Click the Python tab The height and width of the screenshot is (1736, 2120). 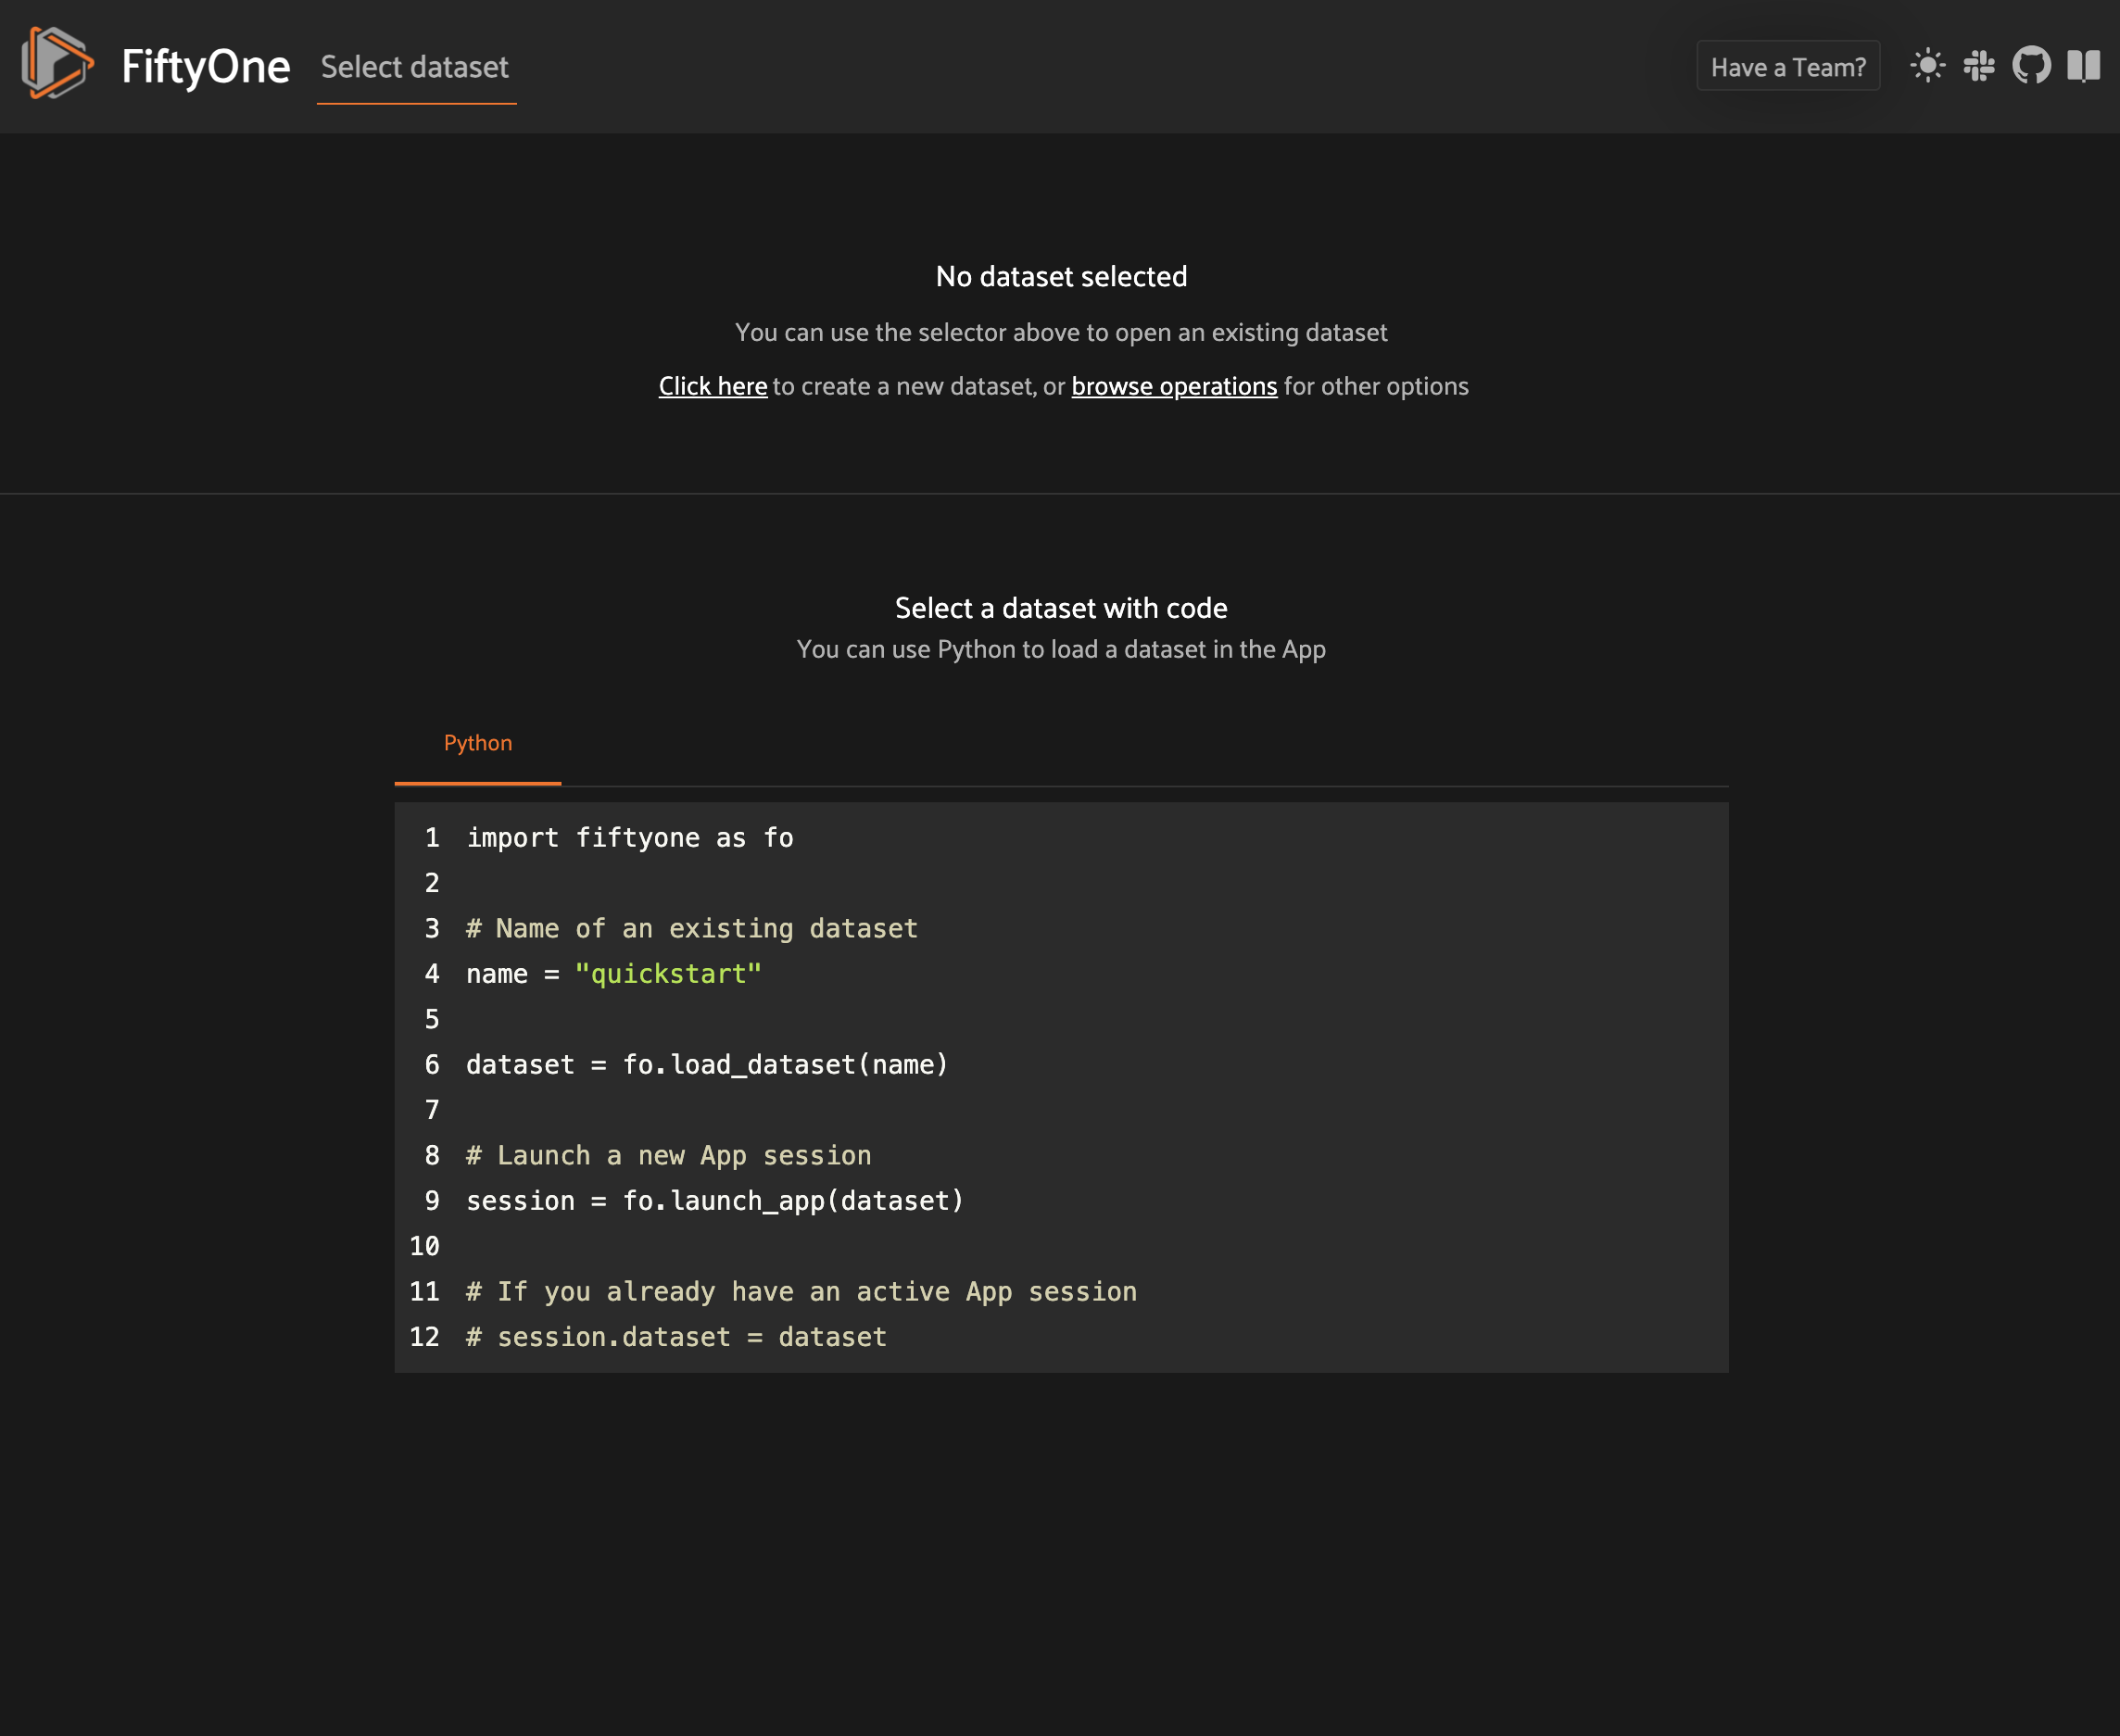[478, 743]
